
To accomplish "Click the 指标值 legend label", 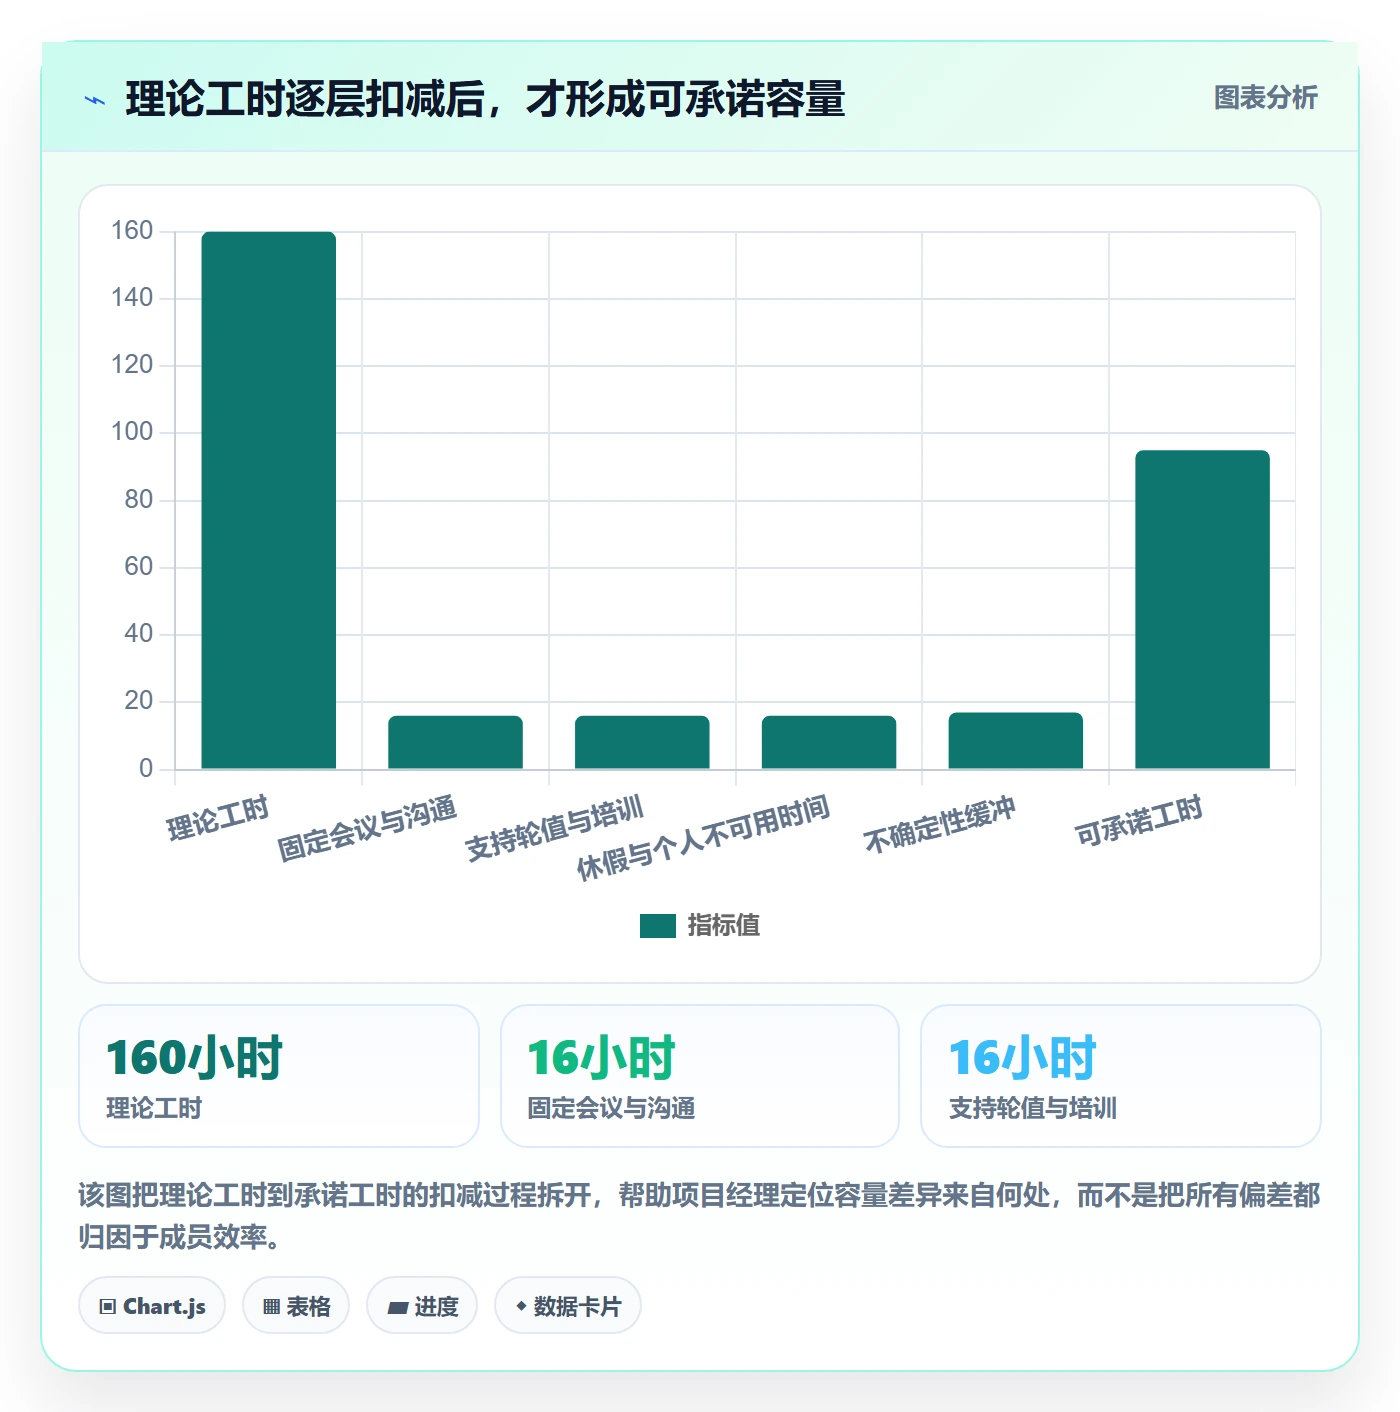I will tap(724, 926).
